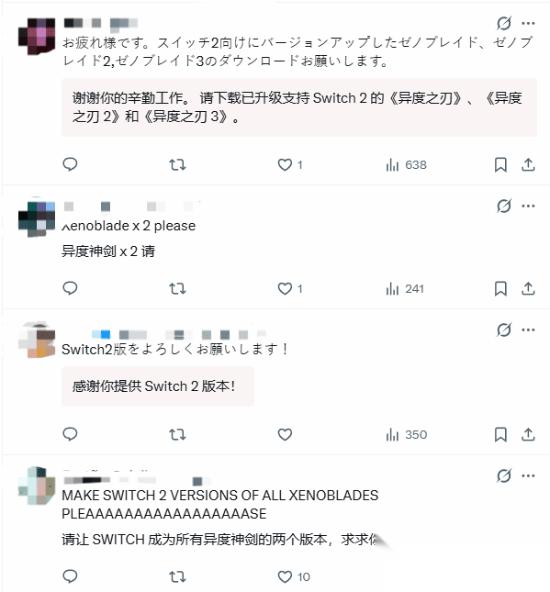Expand more options on 'Xenoblade x 2 please' tweet
This screenshot has width=550, height=592.
coord(528,206)
